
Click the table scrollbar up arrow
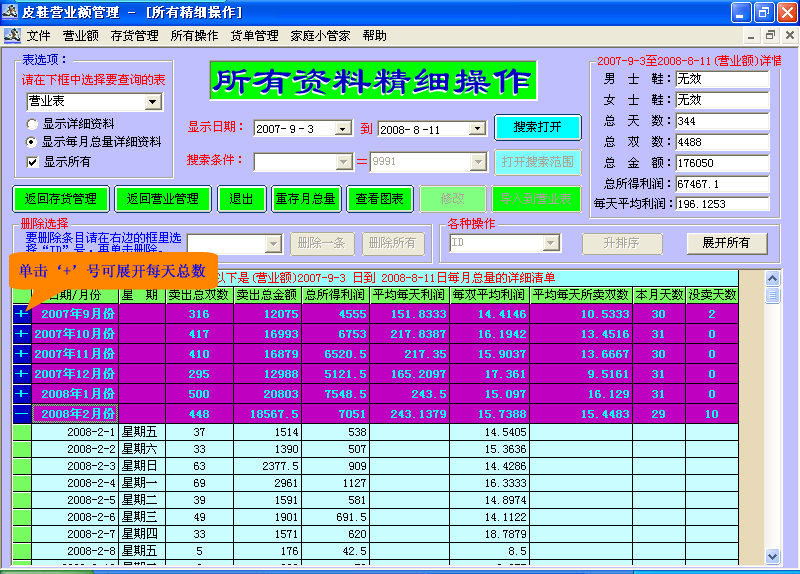772,278
